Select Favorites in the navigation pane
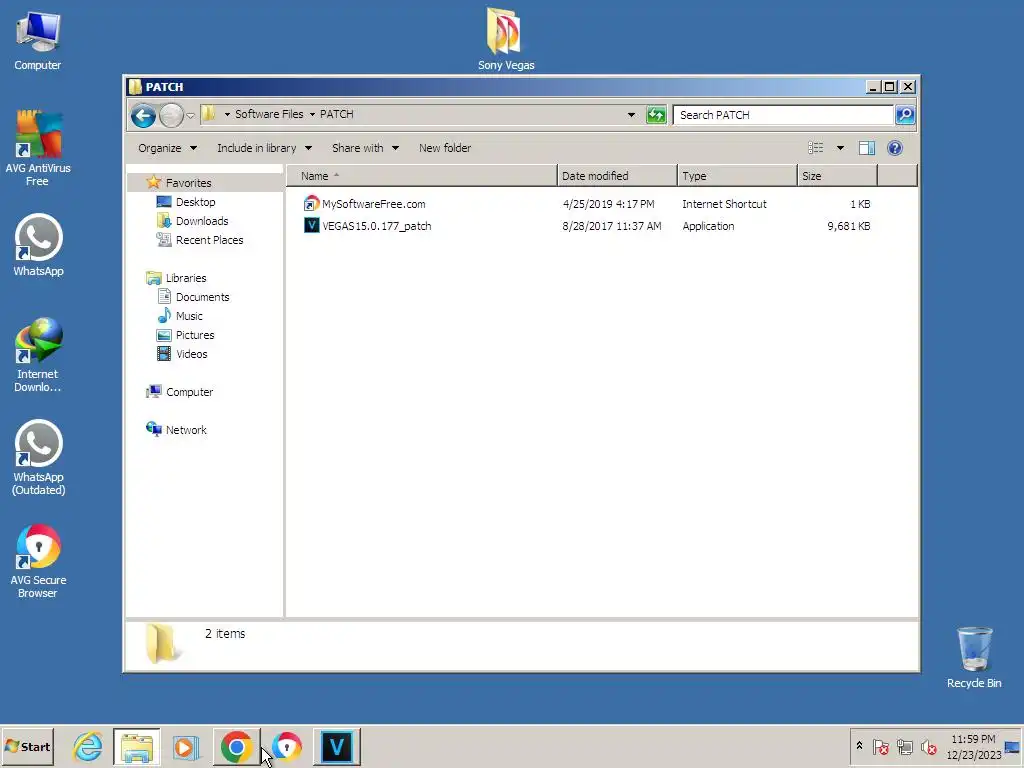Screen dimensions: 1024x768 (x=188, y=183)
